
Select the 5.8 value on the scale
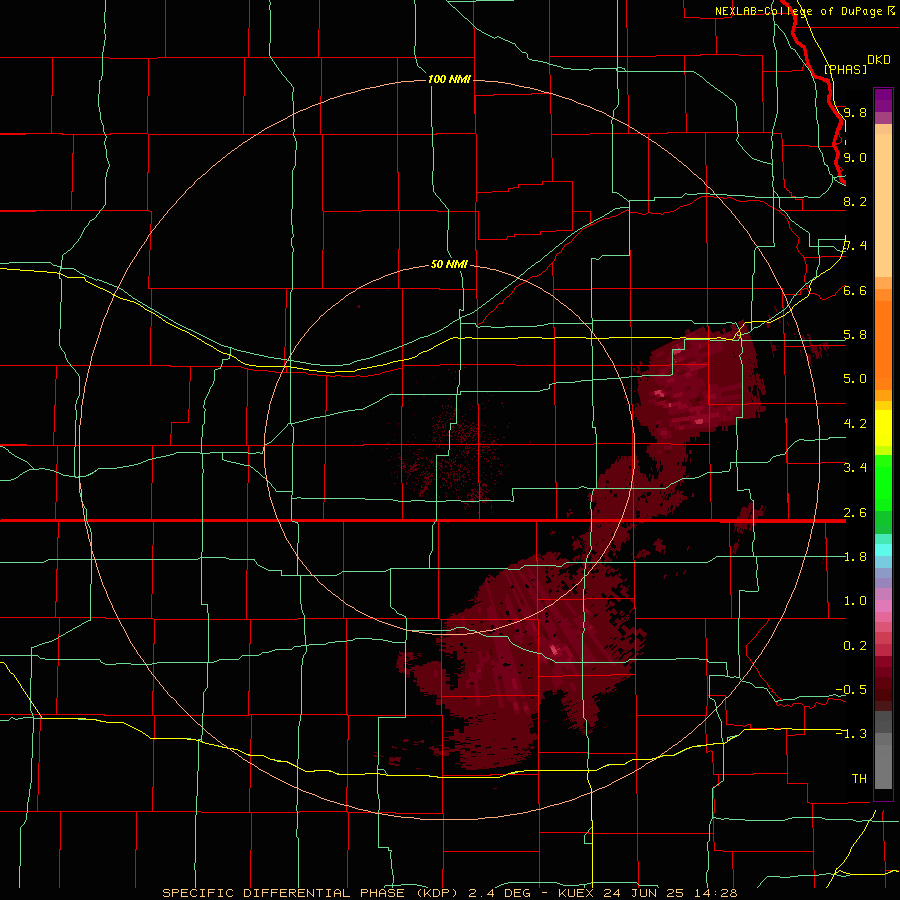pos(855,335)
